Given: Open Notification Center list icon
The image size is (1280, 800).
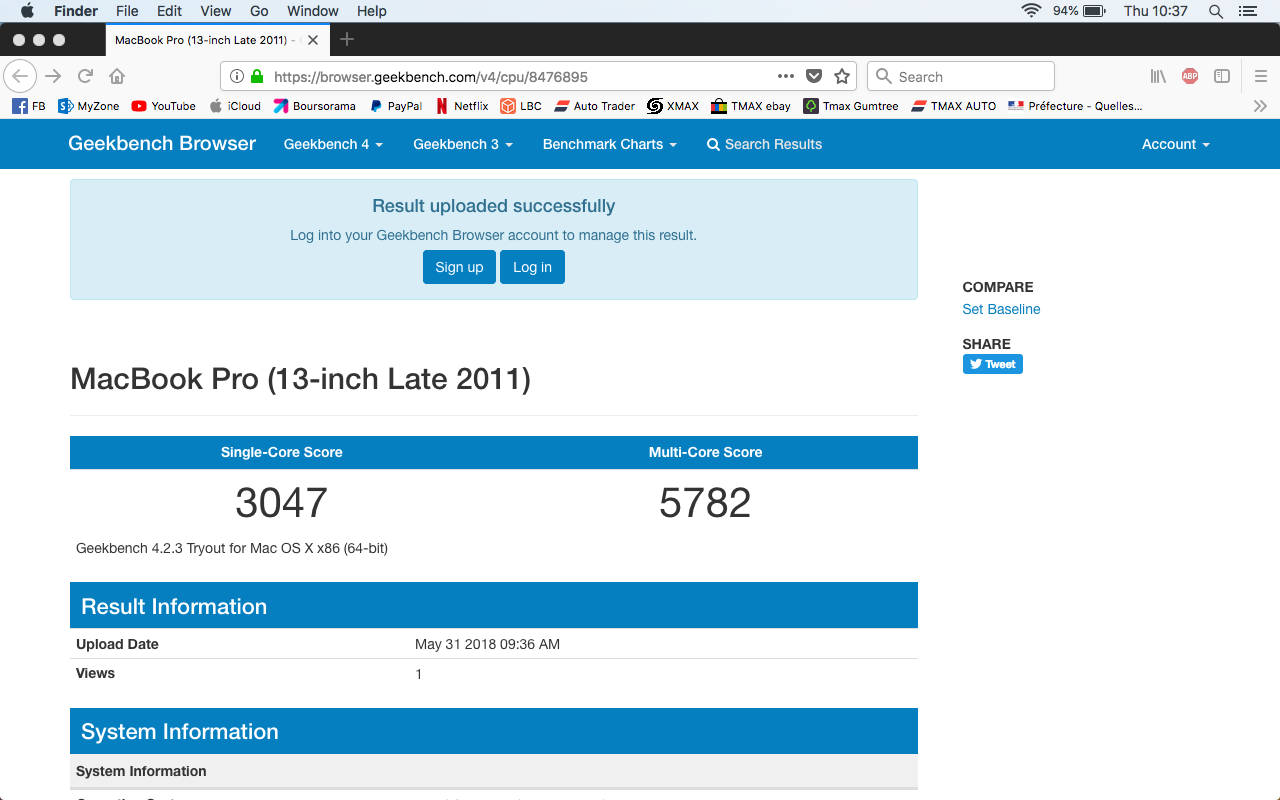Looking at the screenshot, I should coord(1247,11).
